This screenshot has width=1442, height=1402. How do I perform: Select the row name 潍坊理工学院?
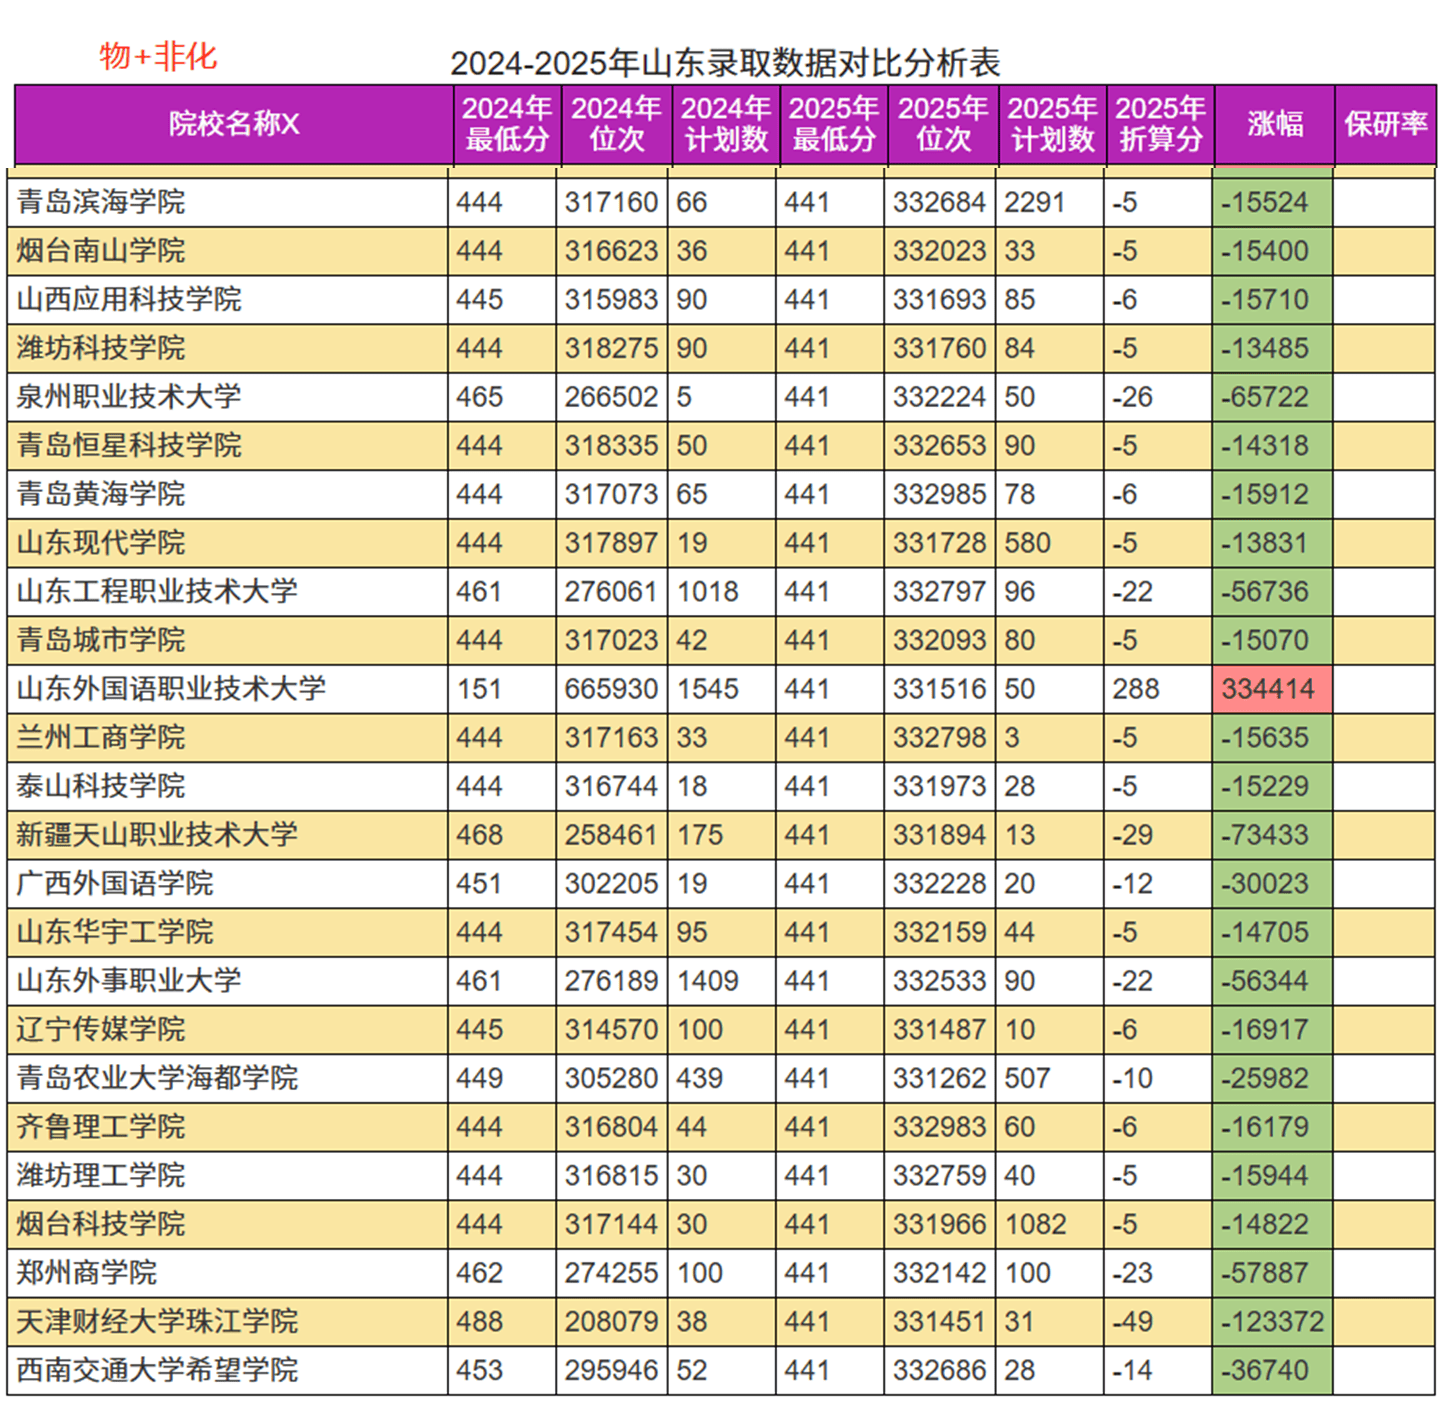point(101,1175)
